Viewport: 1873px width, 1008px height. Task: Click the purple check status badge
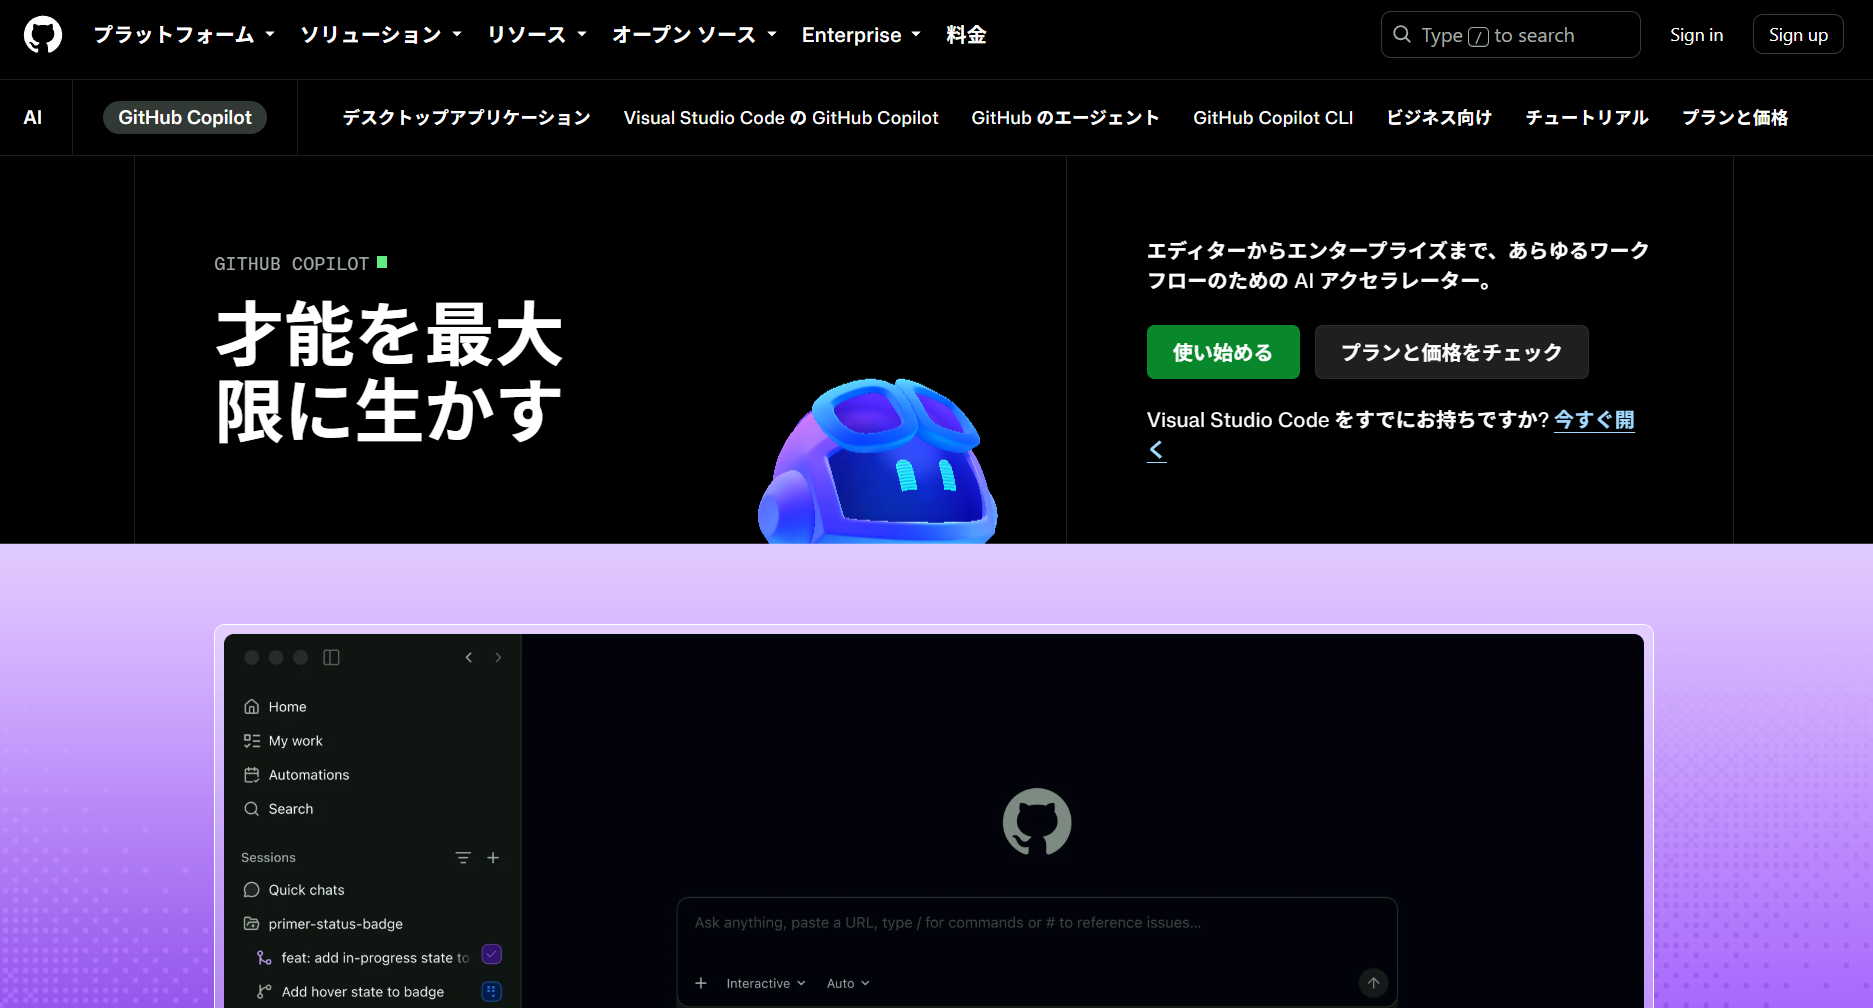[x=492, y=954]
